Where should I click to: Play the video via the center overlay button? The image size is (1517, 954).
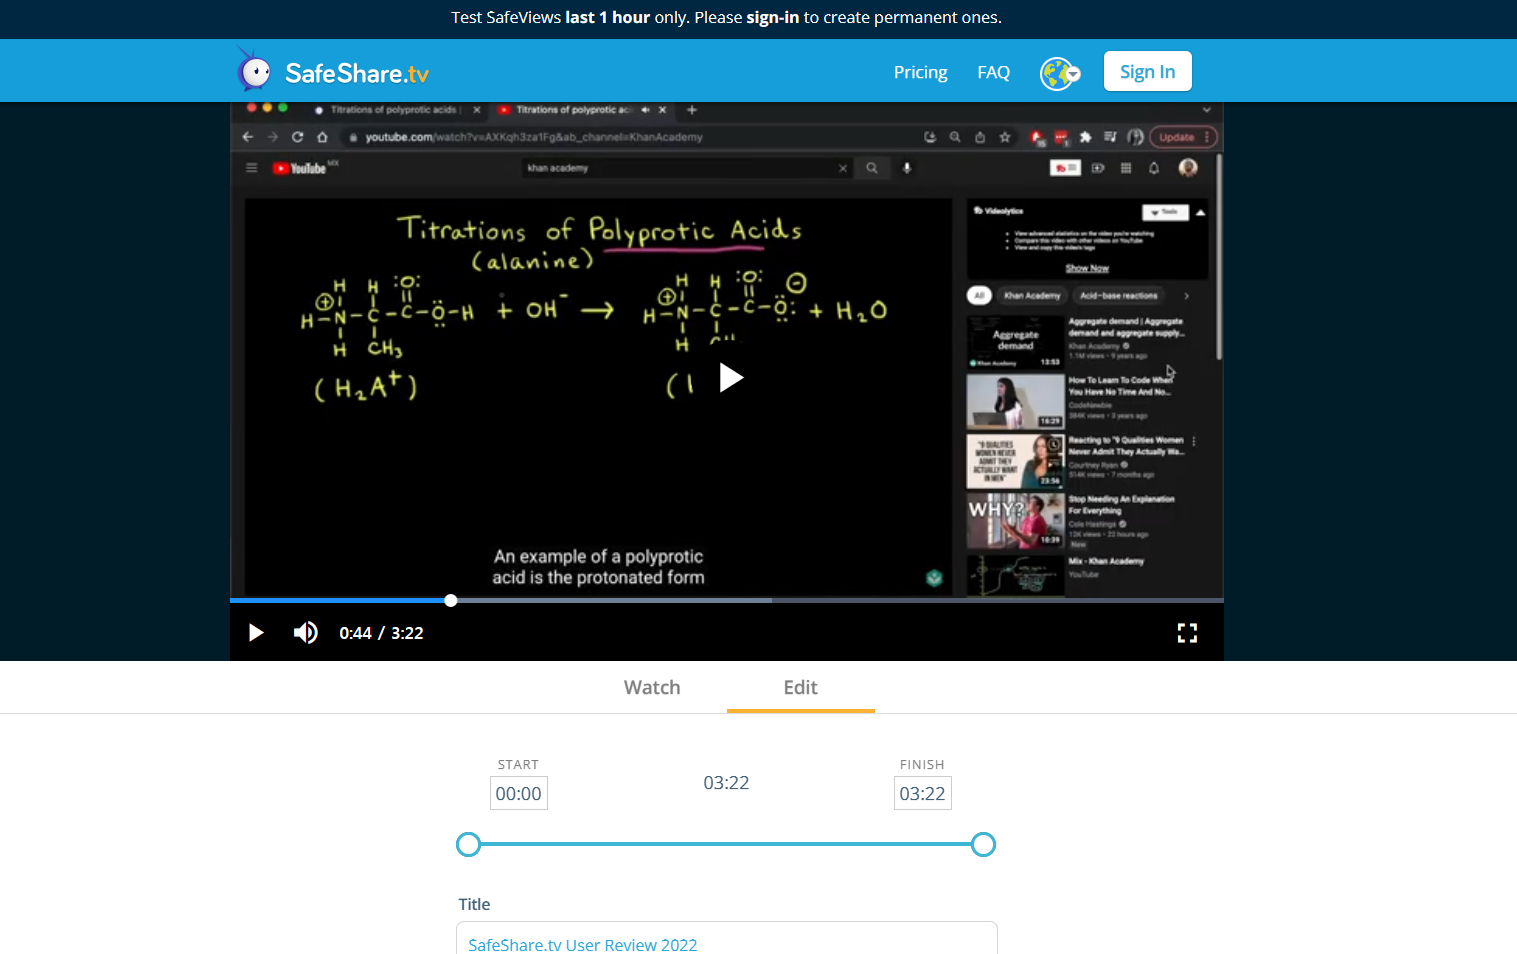pyautogui.click(x=731, y=377)
